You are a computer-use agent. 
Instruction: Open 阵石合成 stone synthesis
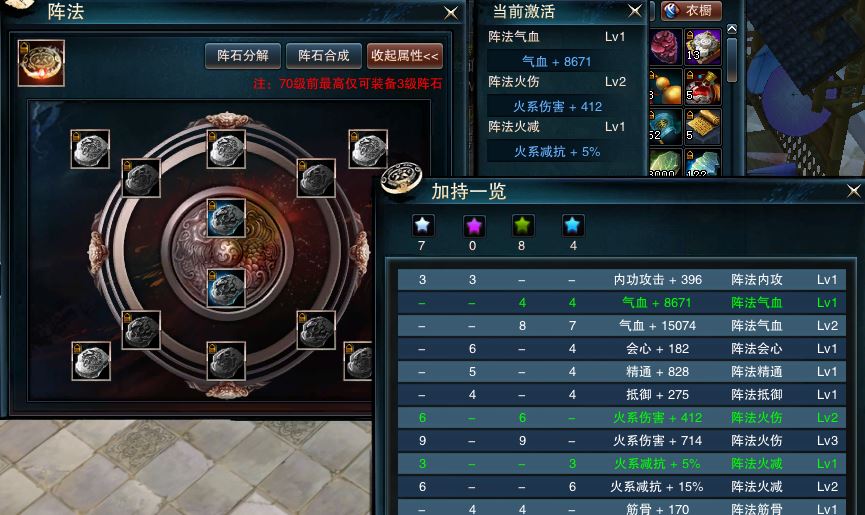click(324, 56)
